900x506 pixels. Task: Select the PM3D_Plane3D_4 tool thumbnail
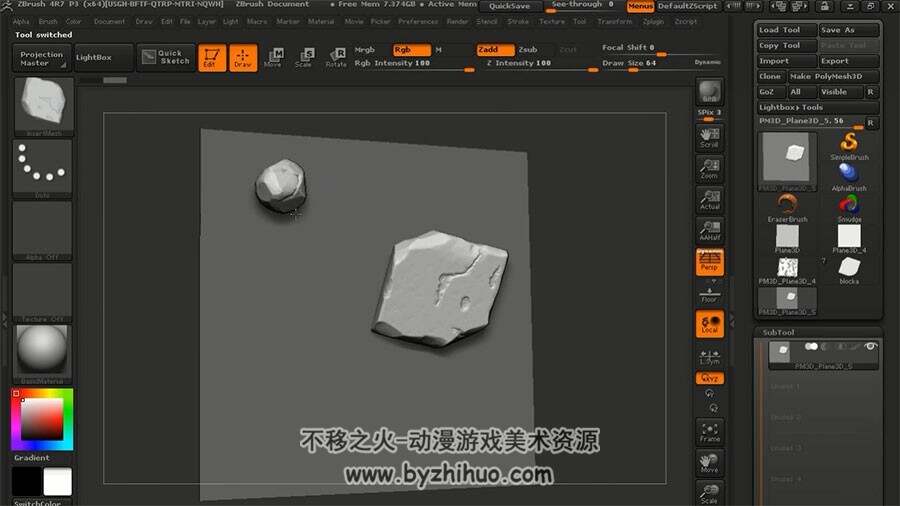[x=787, y=270]
